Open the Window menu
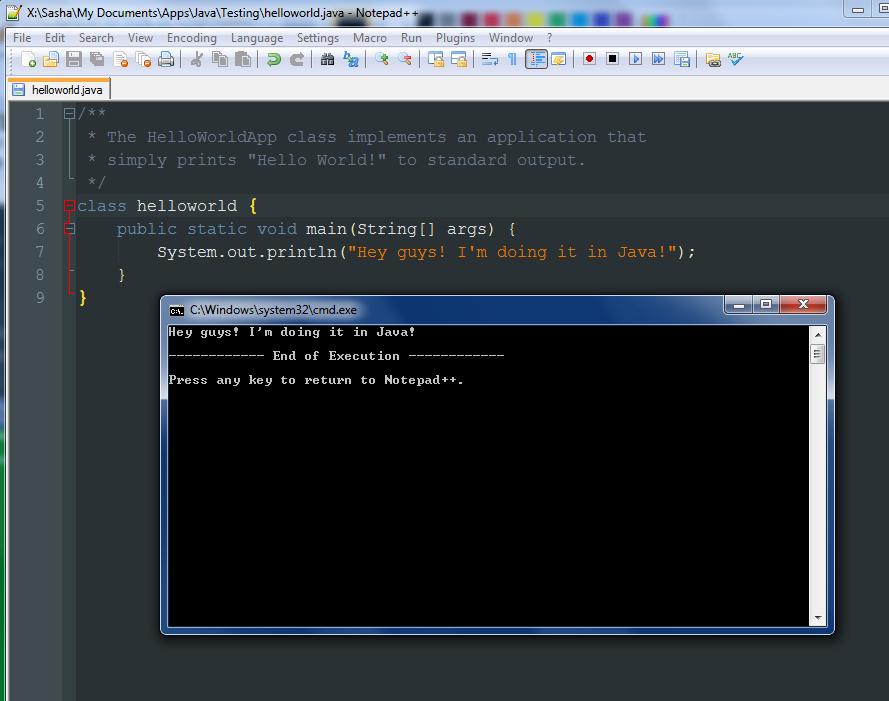This screenshot has width=889, height=701. (511, 38)
